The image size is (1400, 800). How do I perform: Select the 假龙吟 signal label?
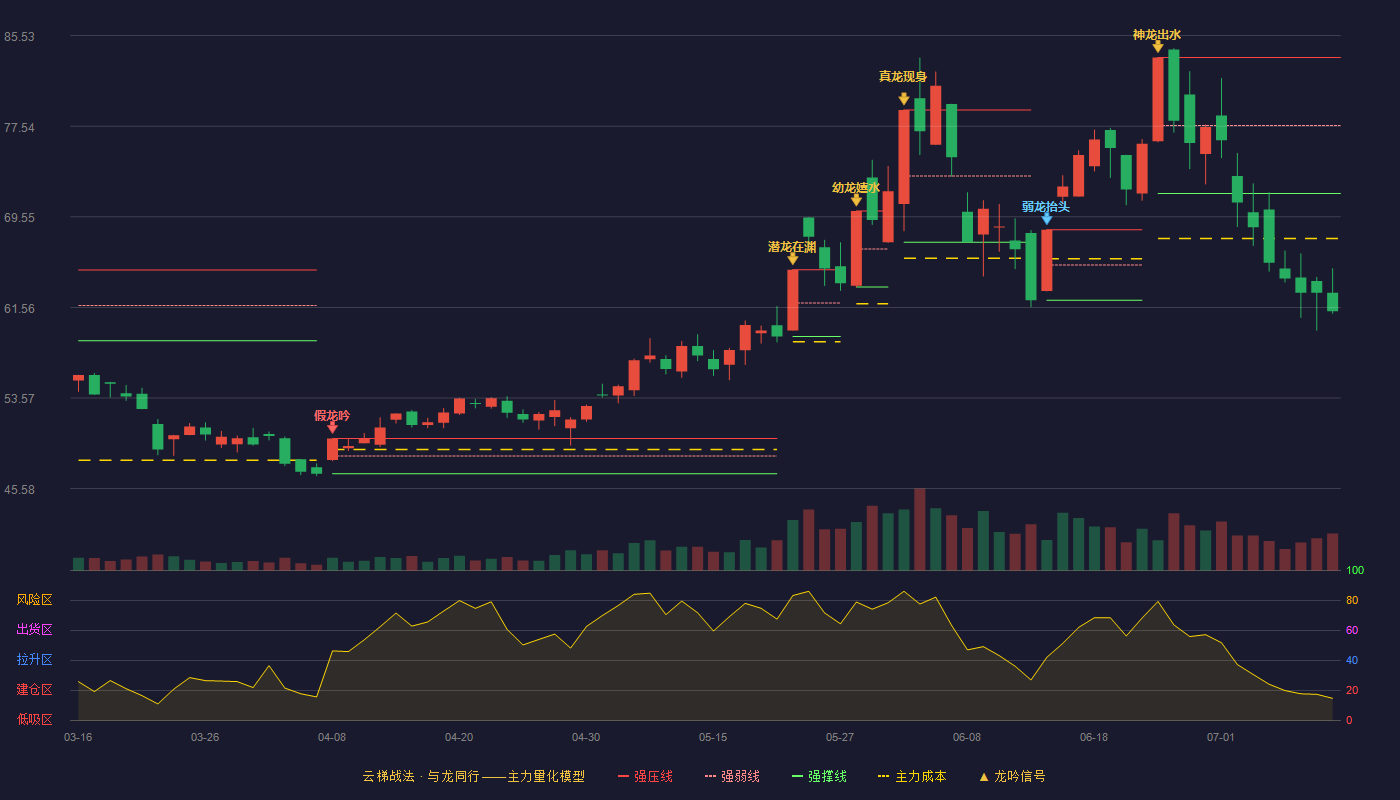[x=332, y=415]
